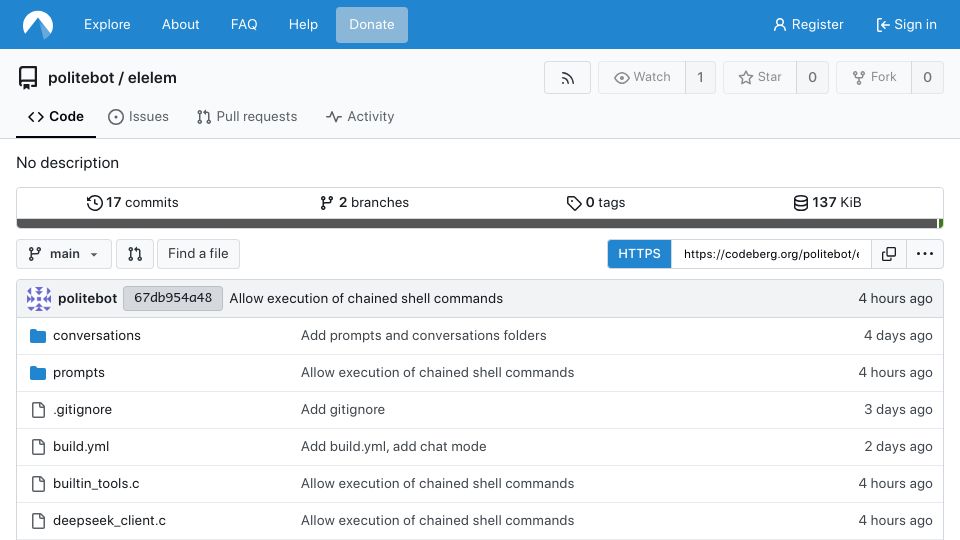Switch to the Code tab

pos(56,117)
